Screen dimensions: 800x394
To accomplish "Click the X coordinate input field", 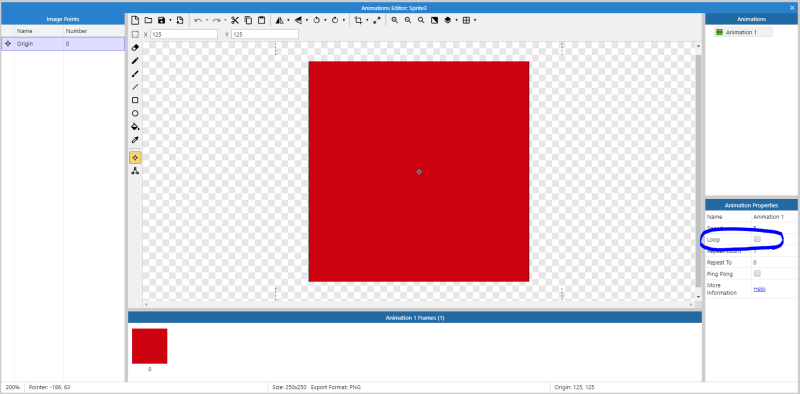I will pos(184,34).
